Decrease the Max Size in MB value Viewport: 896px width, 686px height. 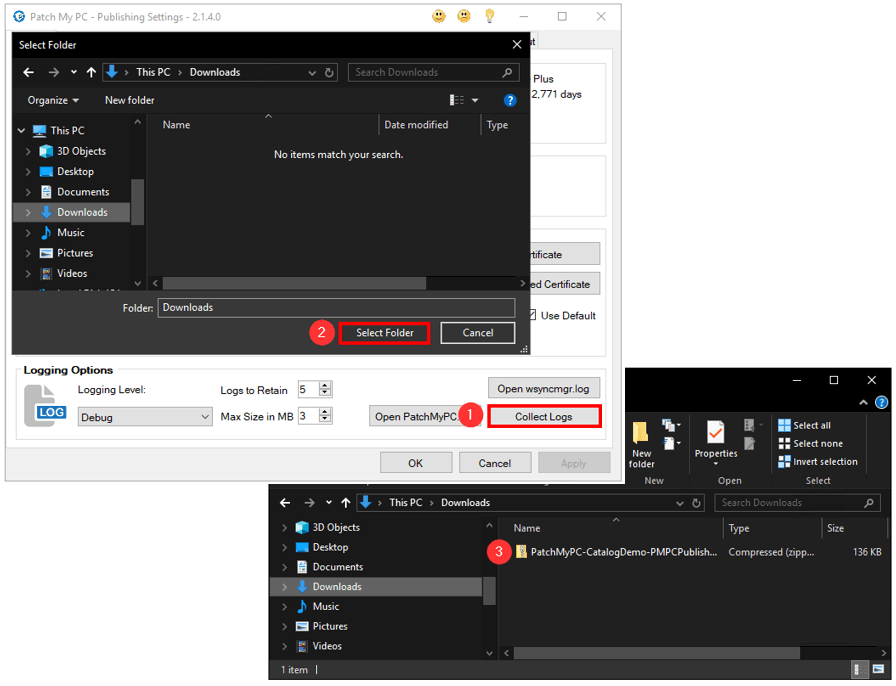tap(325, 420)
